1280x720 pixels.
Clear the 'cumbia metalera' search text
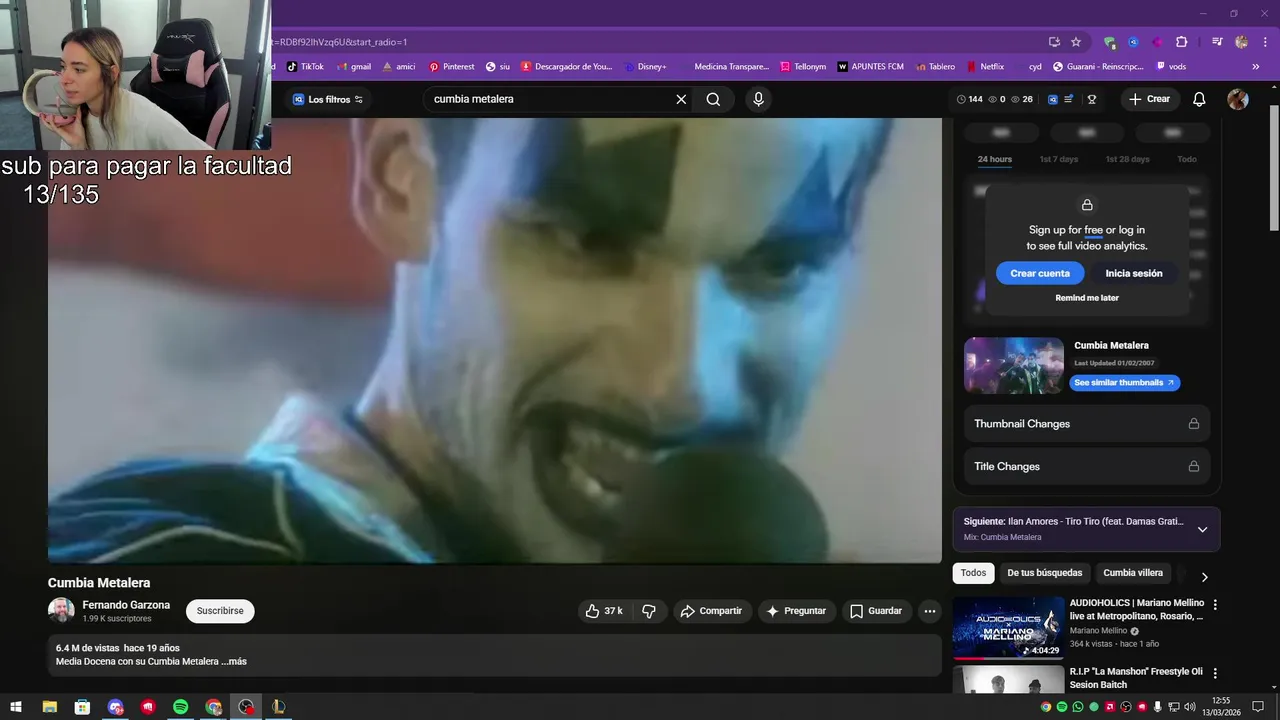681,99
